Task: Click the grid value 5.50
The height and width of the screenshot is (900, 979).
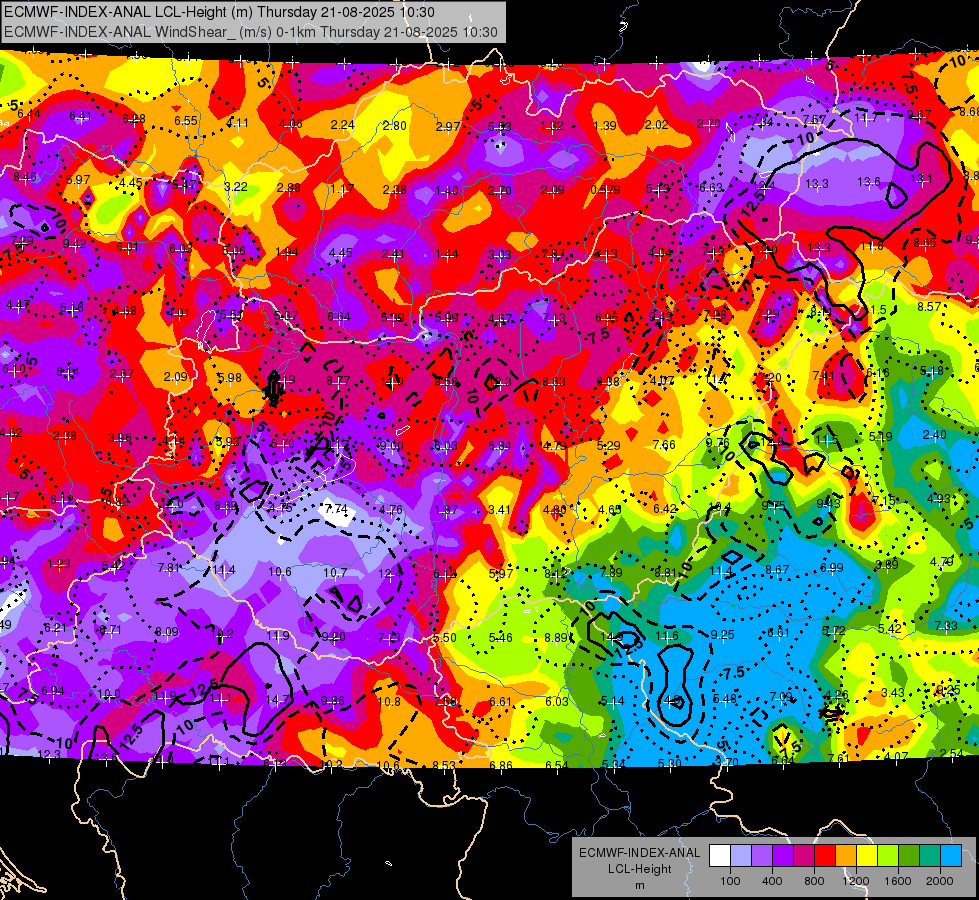Action: coord(445,638)
